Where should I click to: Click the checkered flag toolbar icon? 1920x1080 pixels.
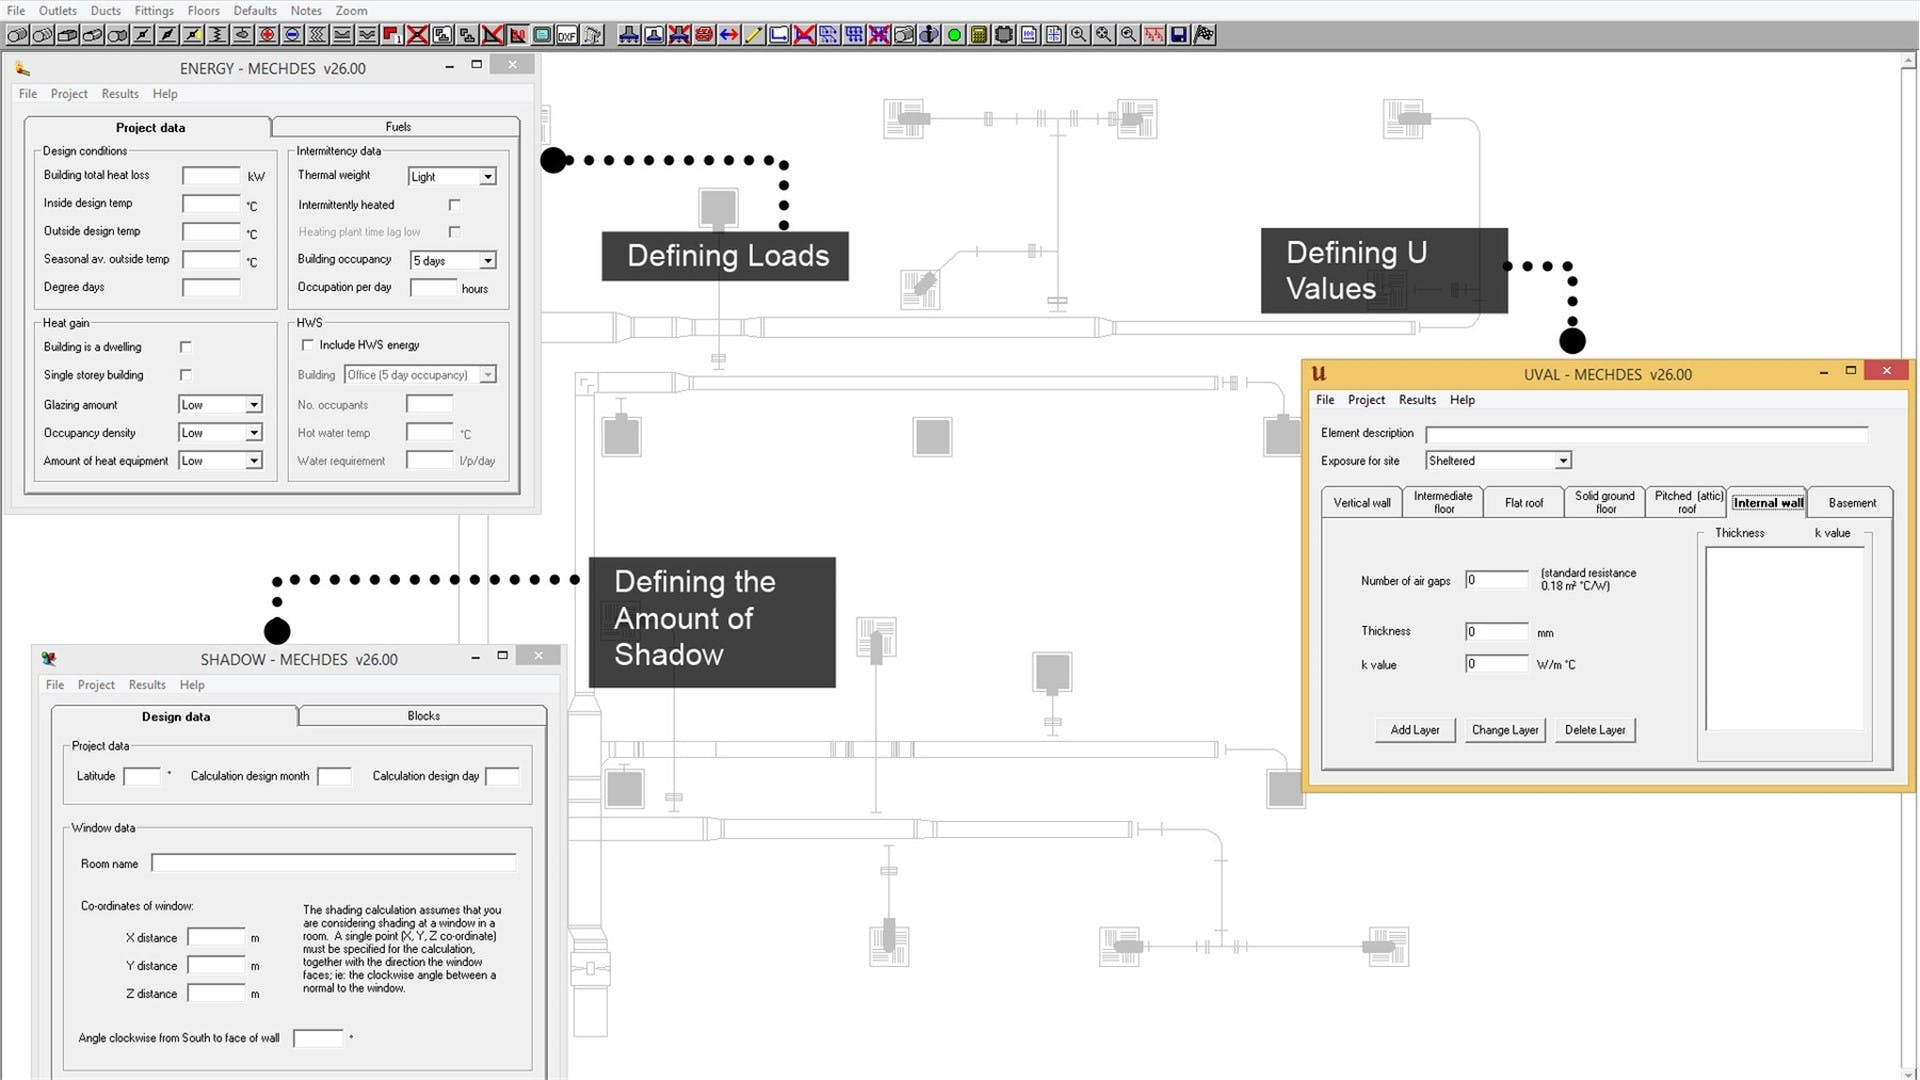tap(1204, 35)
